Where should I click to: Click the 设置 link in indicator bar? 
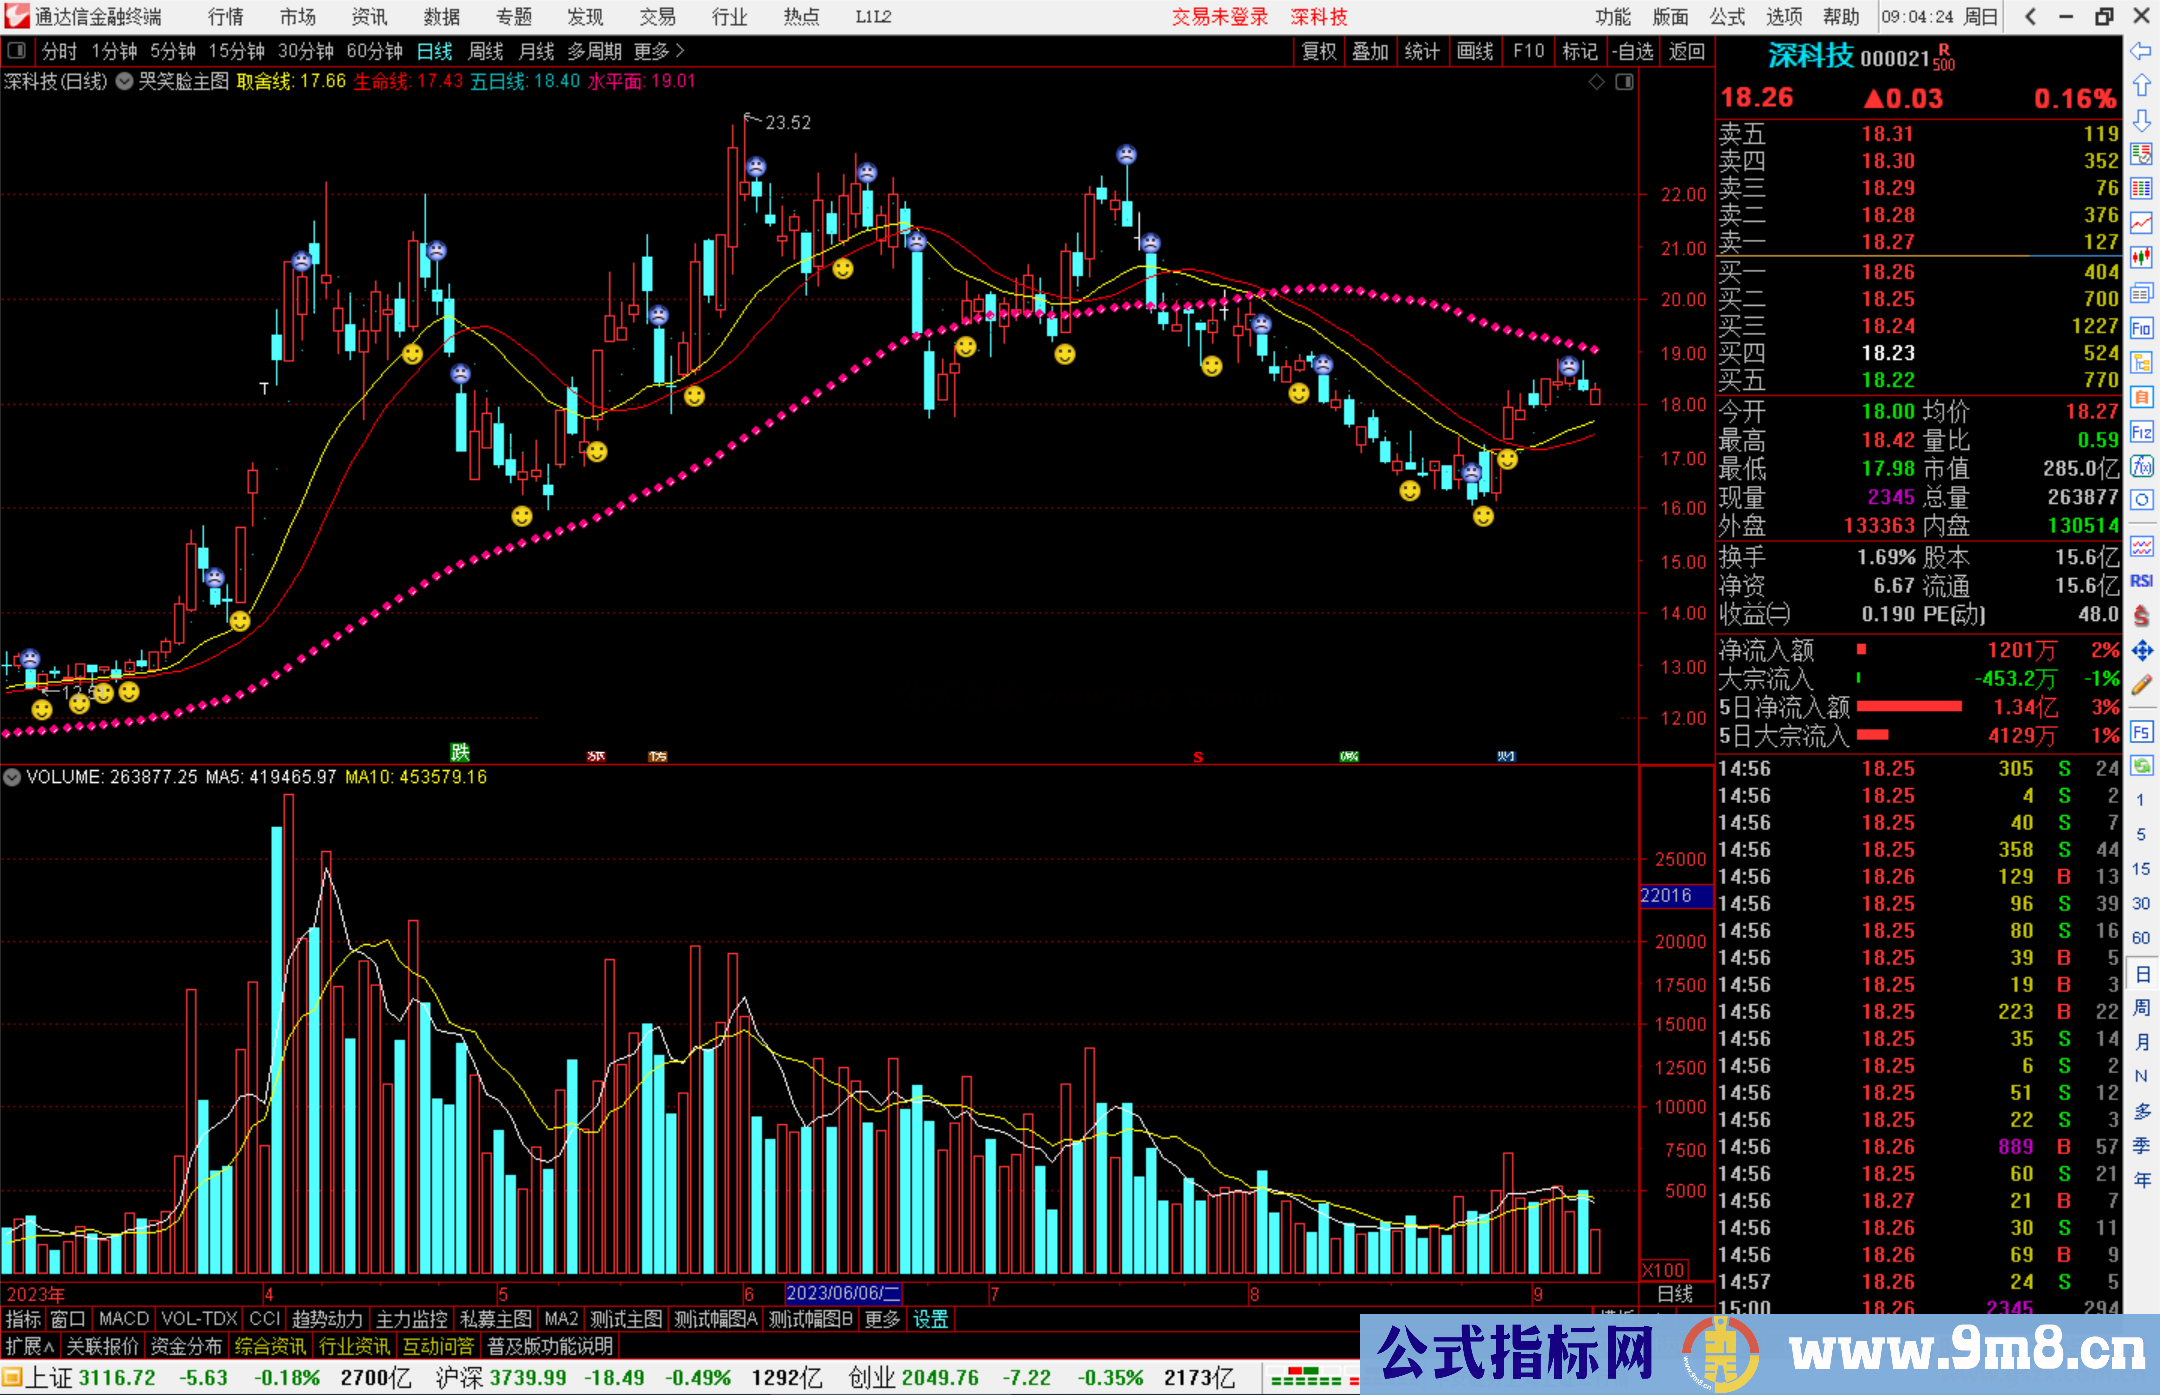pyautogui.click(x=930, y=1319)
